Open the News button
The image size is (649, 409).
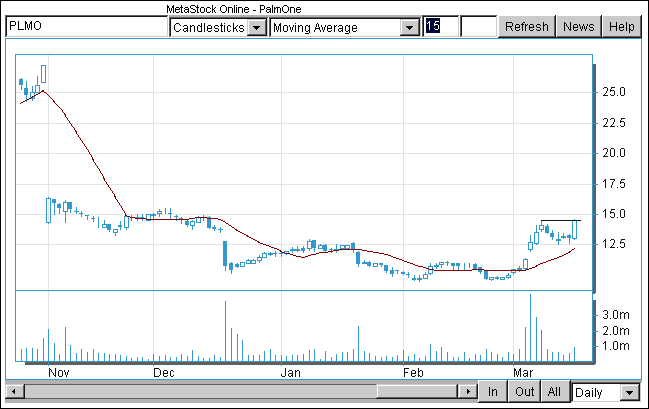[578, 26]
